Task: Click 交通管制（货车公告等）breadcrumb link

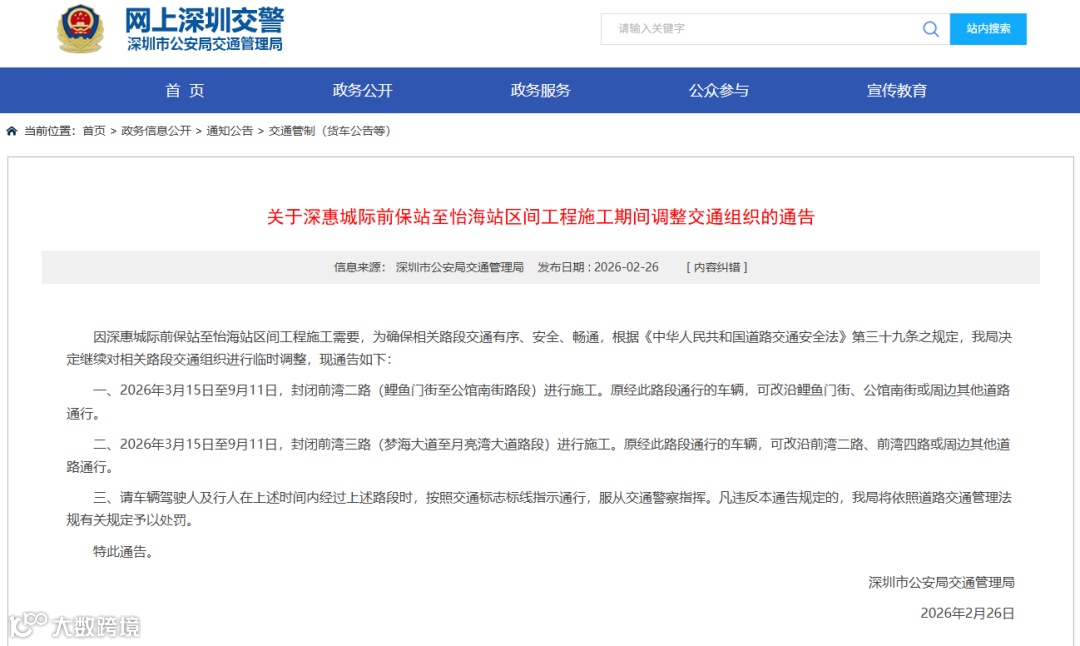Action: coord(330,131)
